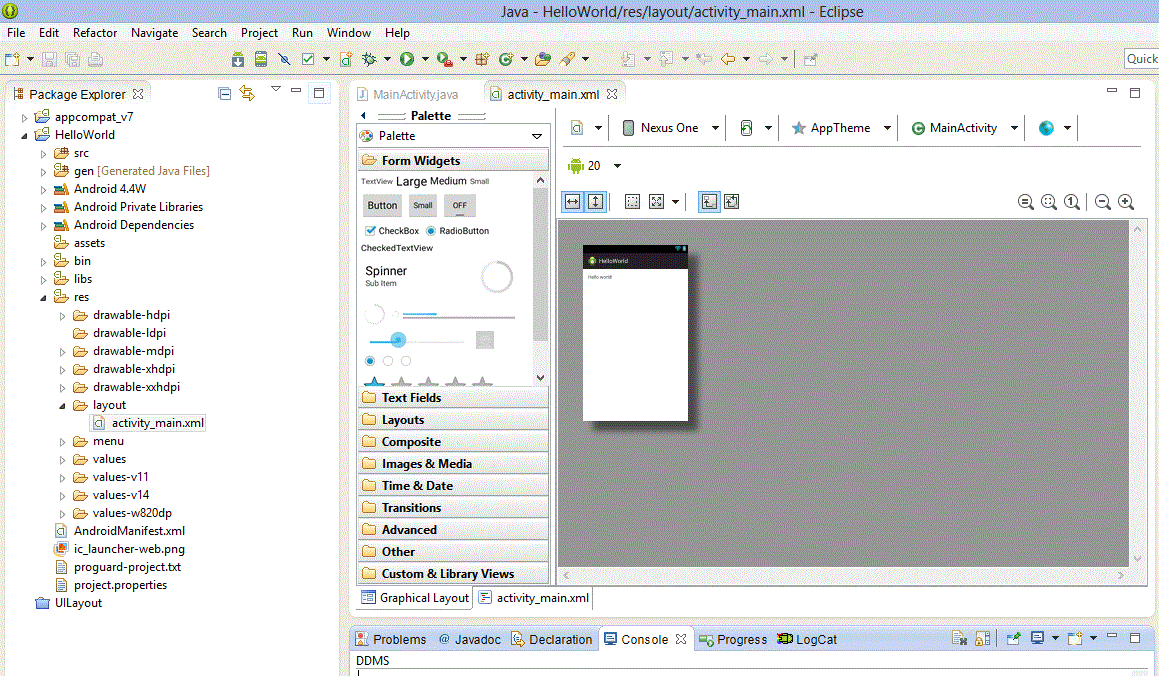Select the RadioGroup widget in the palette

pos(388,361)
